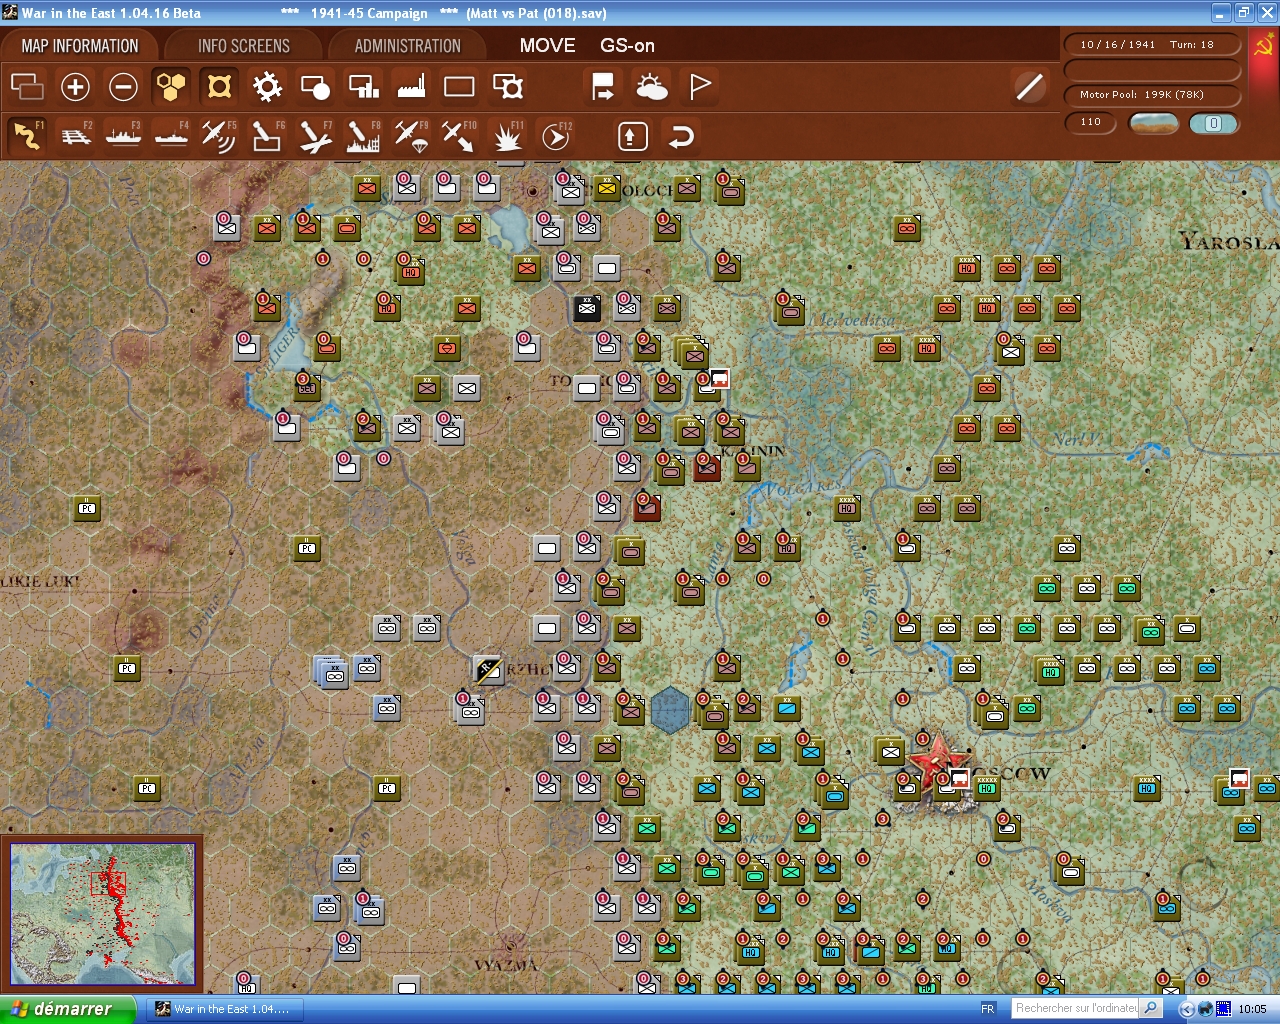Open the MAP INFORMATION tab

click(x=80, y=46)
